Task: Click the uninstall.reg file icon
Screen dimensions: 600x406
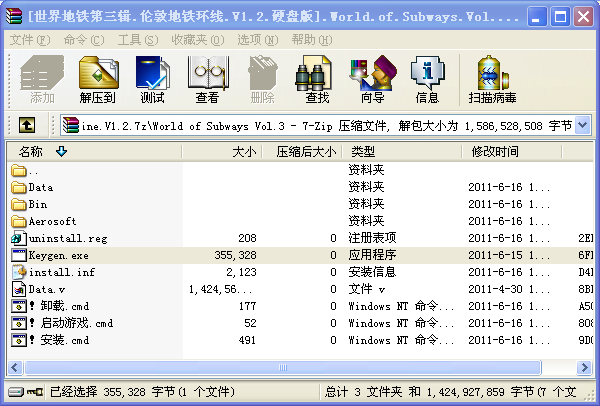Action: (18, 238)
